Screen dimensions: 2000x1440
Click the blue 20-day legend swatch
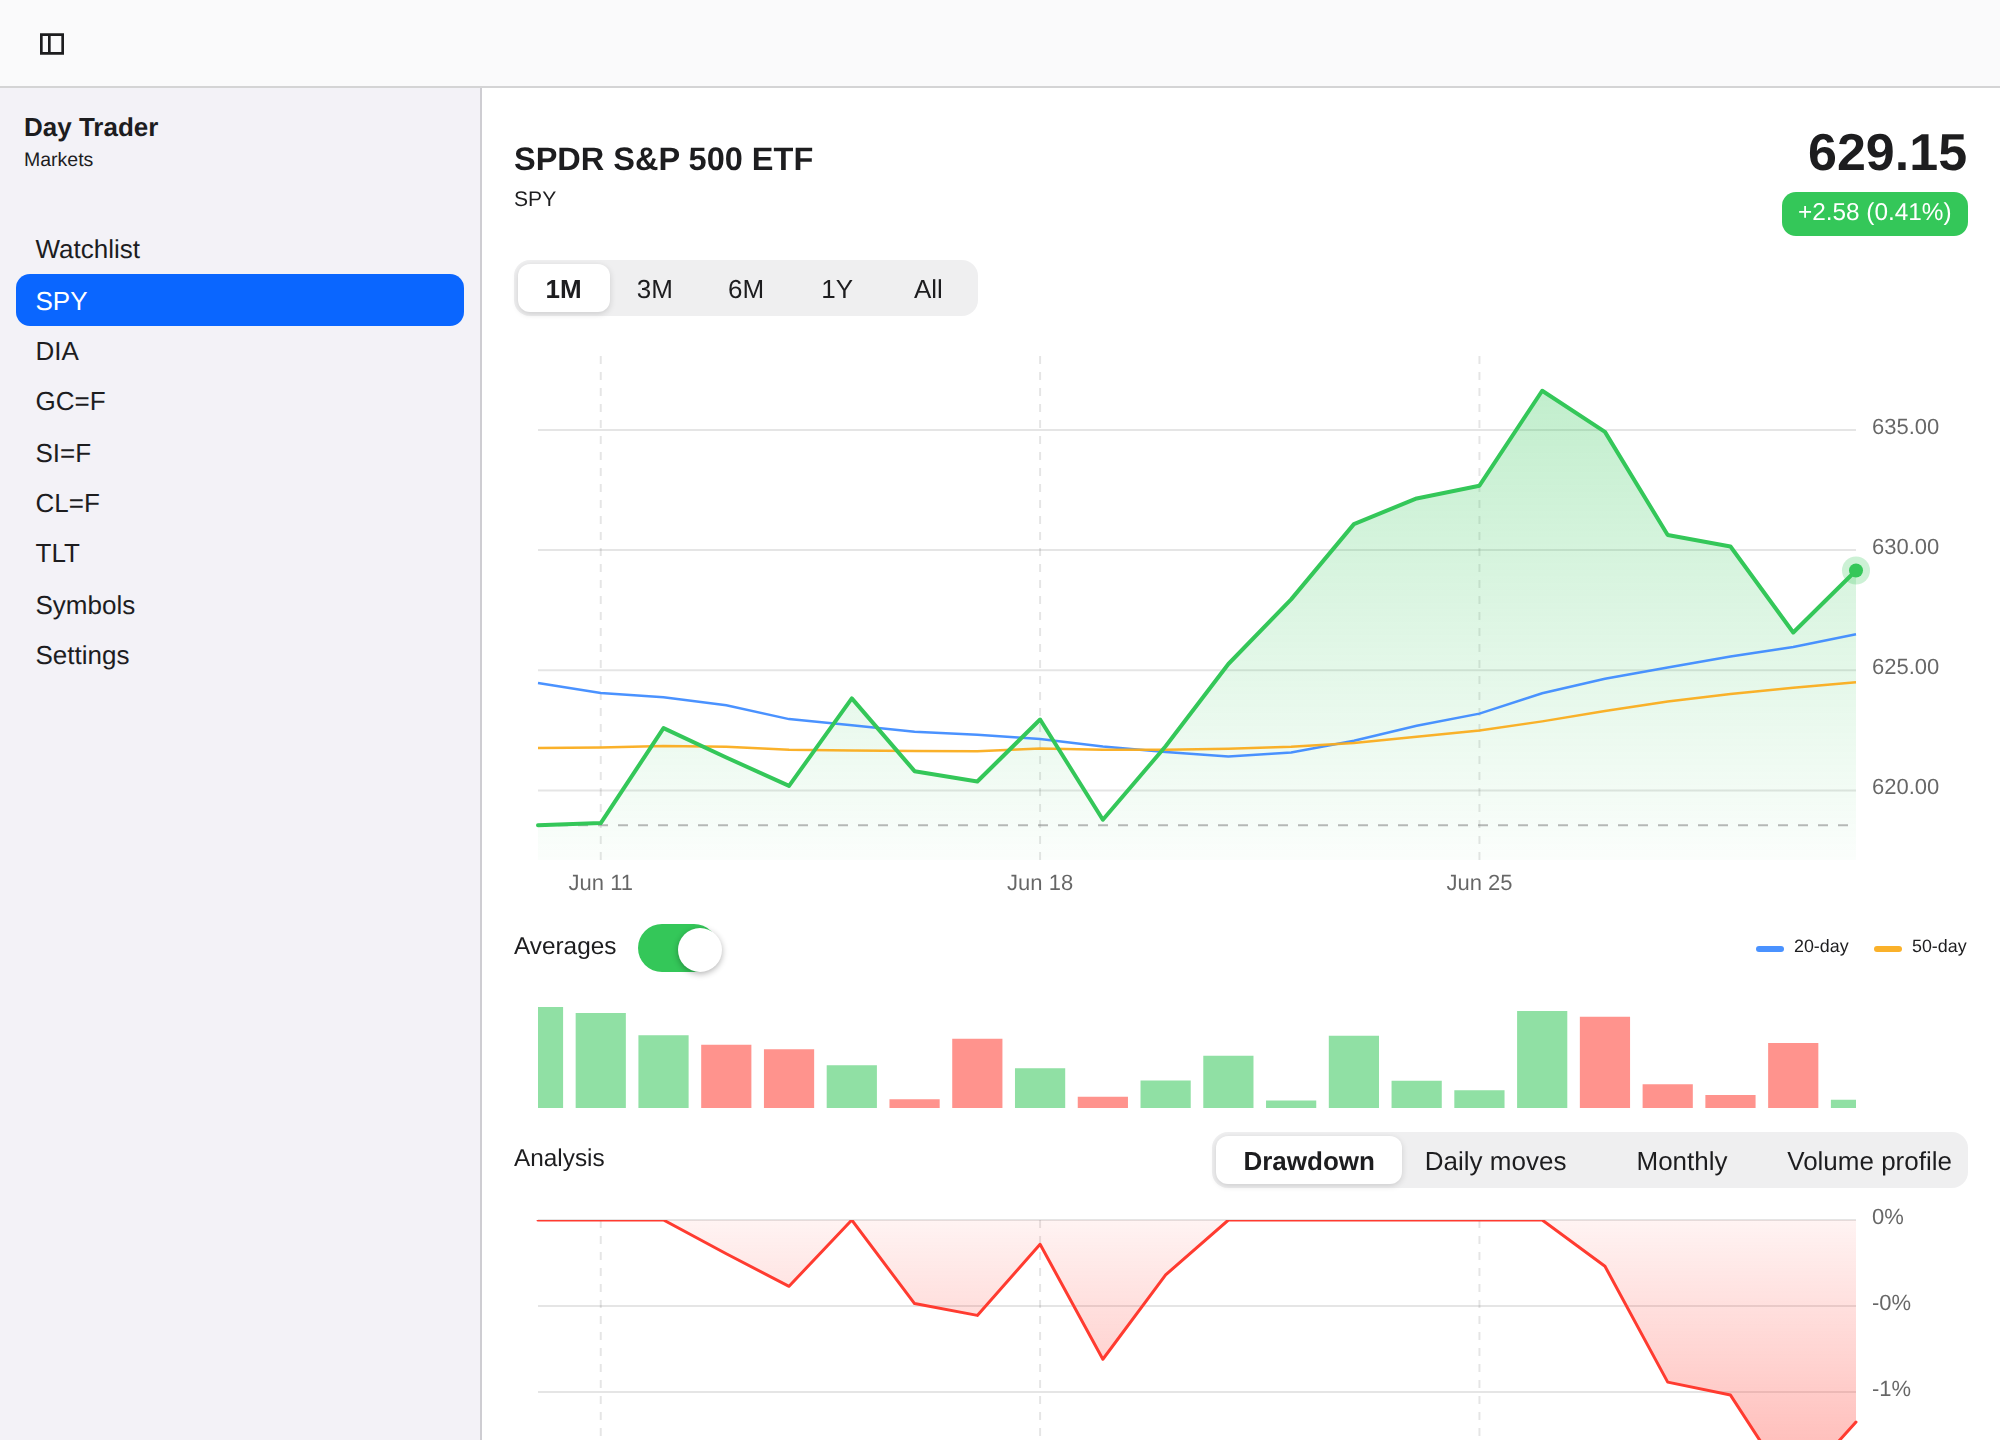click(x=1769, y=948)
